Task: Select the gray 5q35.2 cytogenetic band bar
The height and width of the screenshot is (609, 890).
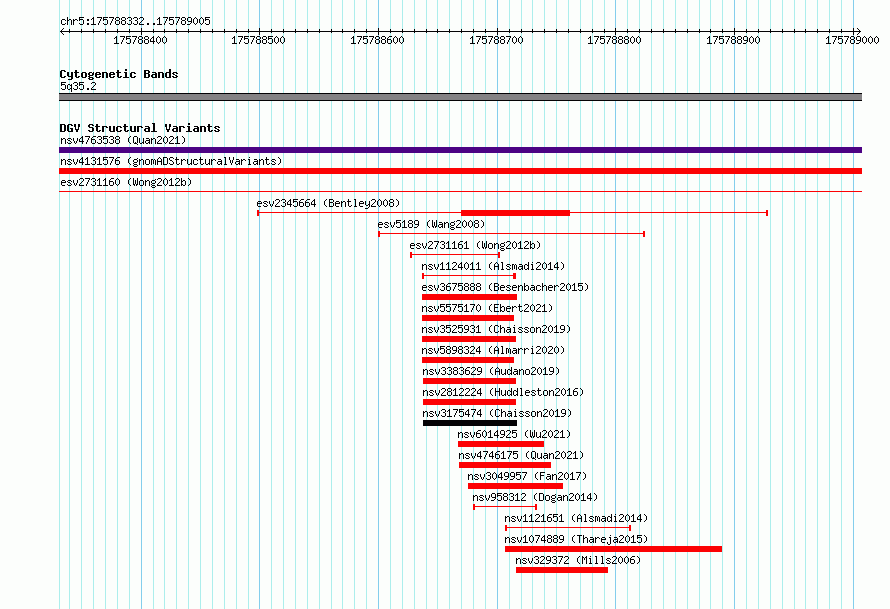Action: pos(460,97)
